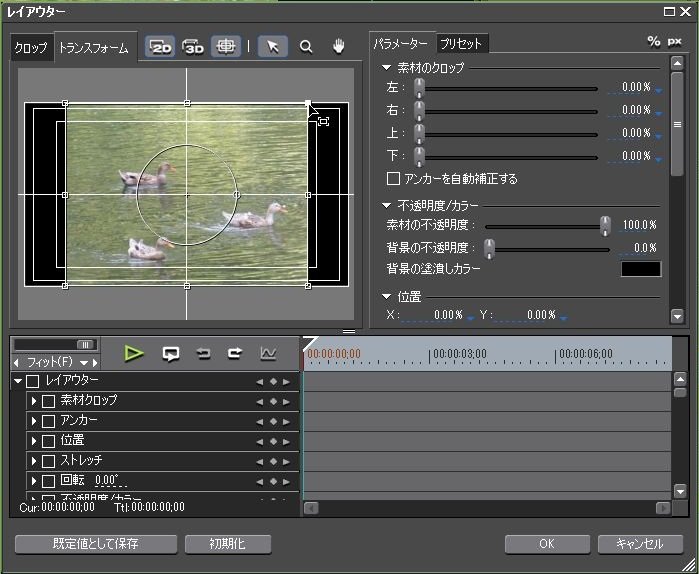Collapse the 位置 parameter section

(387, 296)
